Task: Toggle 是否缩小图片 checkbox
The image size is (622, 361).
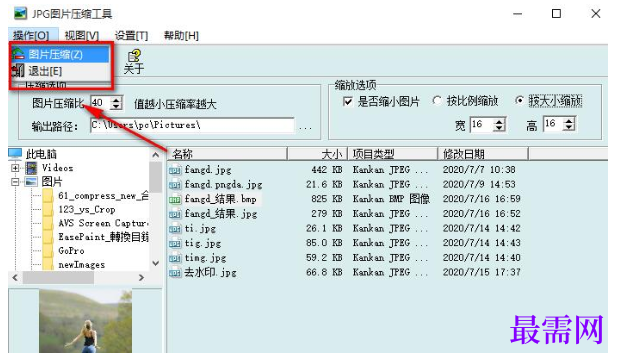Action: [347, 102]
